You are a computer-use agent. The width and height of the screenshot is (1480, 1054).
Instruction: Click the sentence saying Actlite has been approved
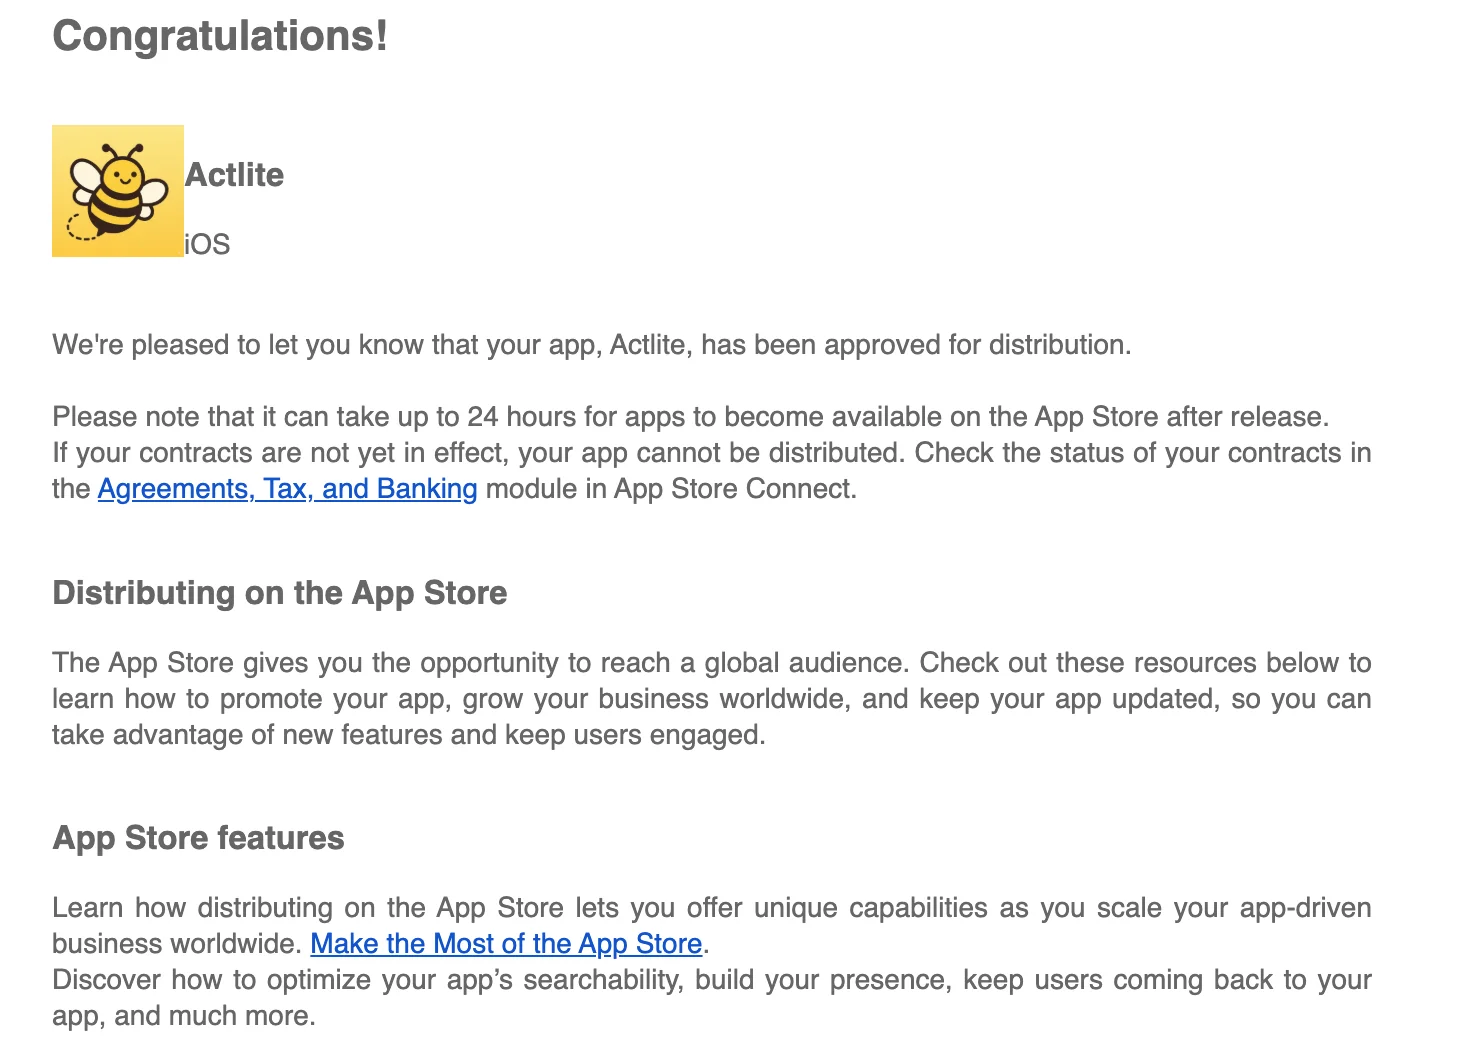point(592,345)
